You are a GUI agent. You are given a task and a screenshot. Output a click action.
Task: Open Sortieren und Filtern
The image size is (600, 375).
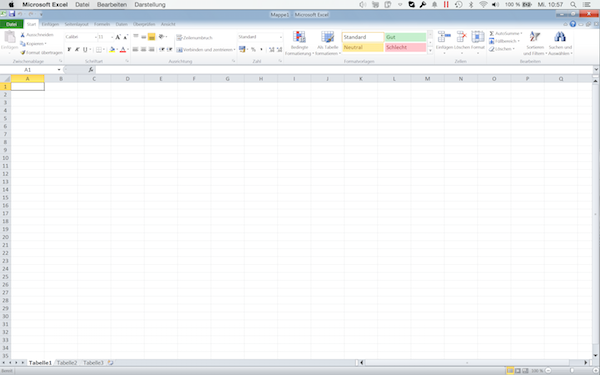click(535, 43)
